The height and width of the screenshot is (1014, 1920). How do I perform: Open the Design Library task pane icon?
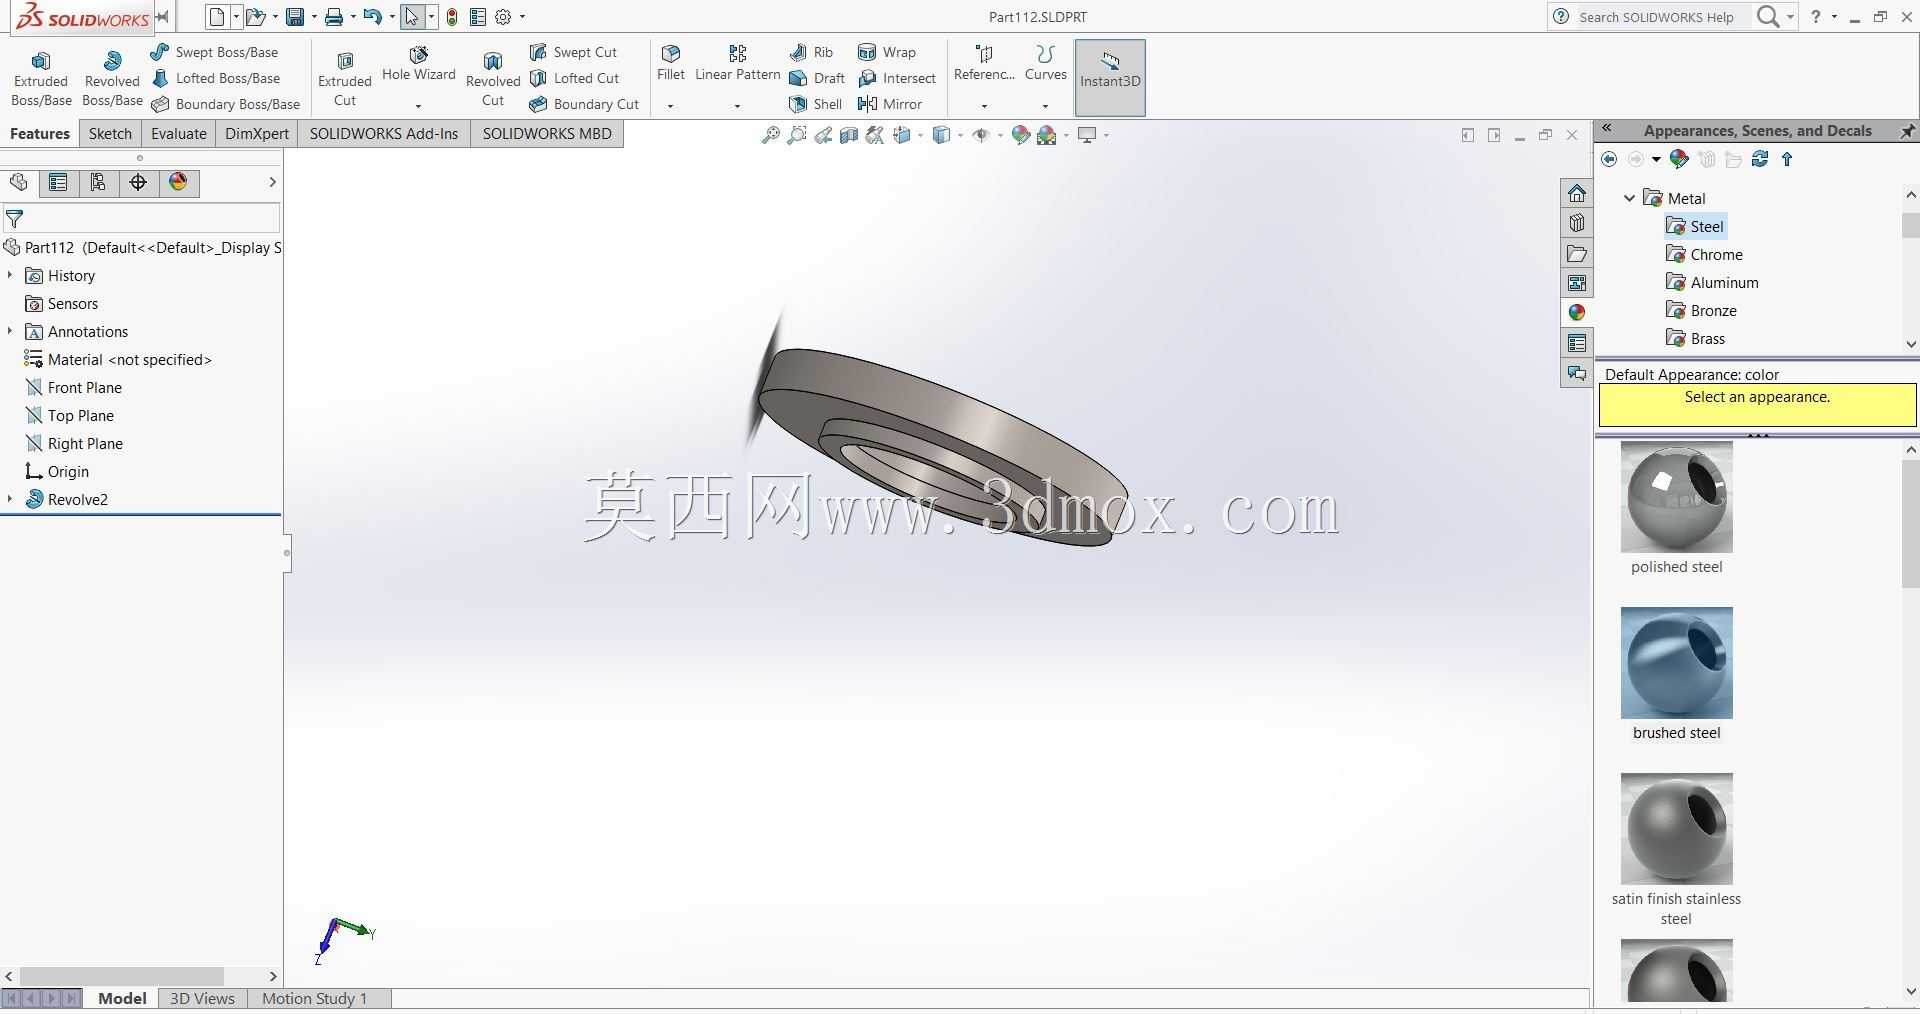1577,223
